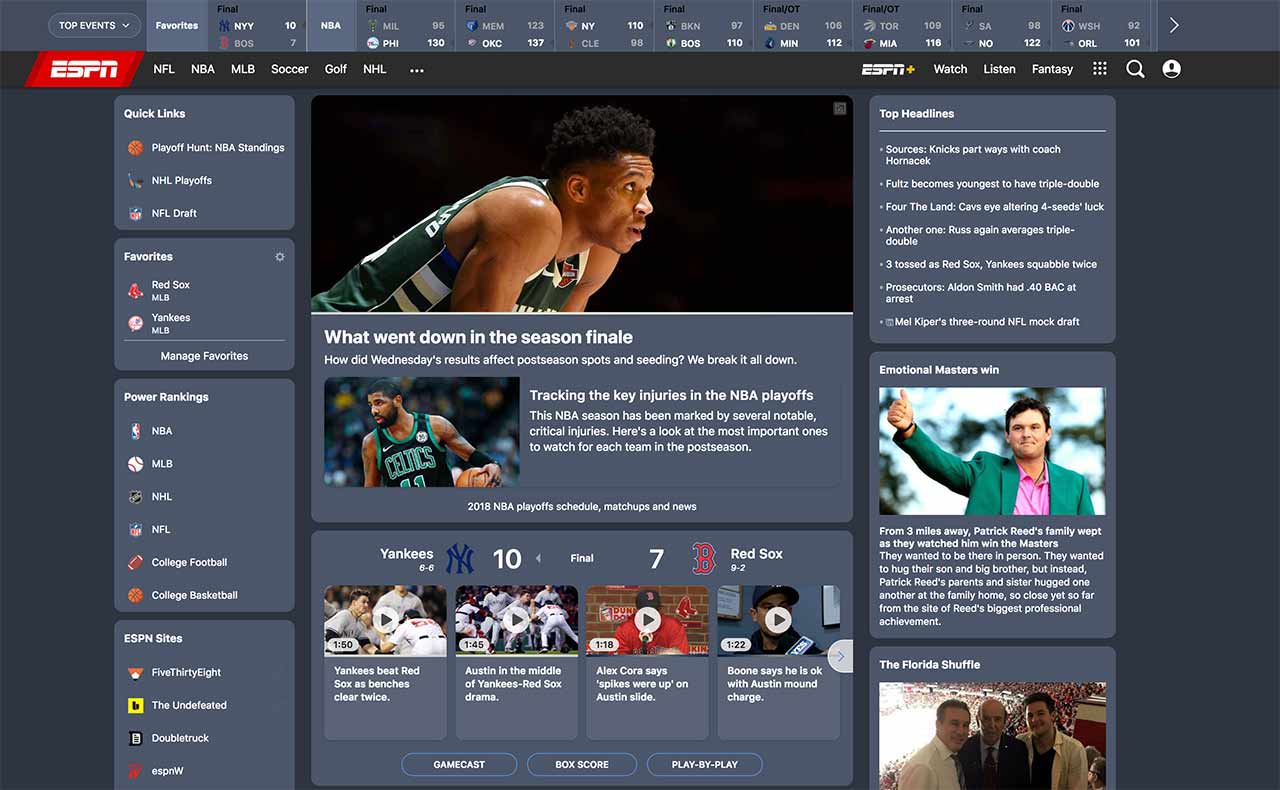Click the Doubletruck icon
The height and width of the screenshot is (790, 1280).
[x=135, y=739]
